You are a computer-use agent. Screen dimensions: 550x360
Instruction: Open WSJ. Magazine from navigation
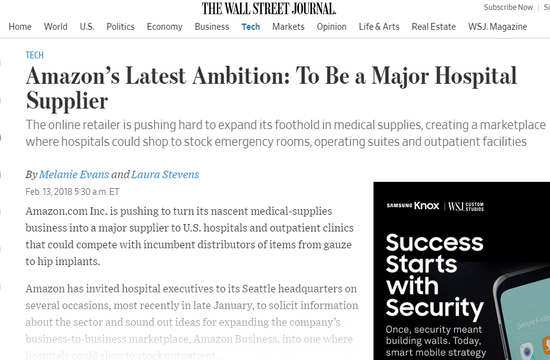tap(497, 27)
